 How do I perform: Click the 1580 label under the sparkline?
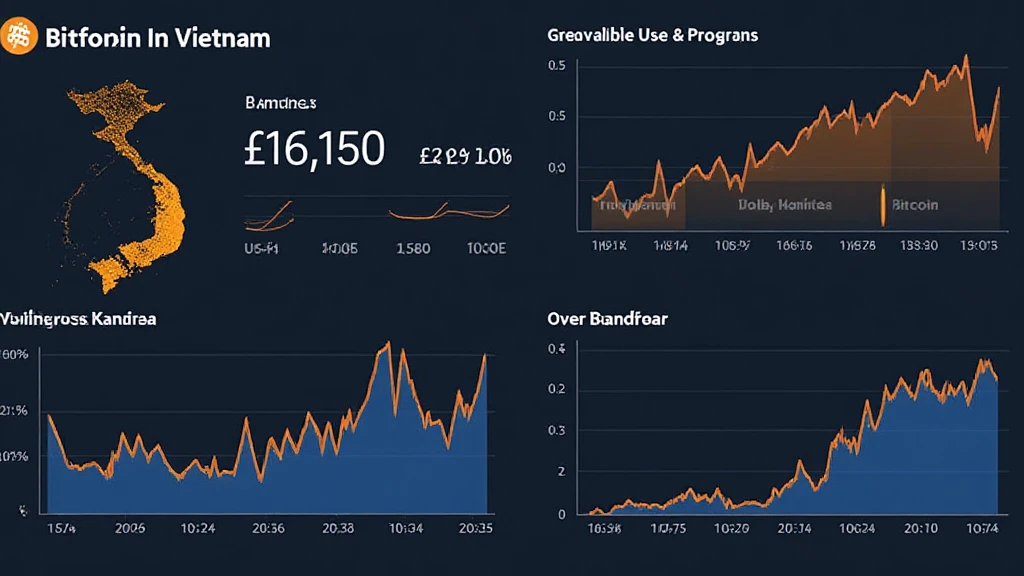[412, 248]
